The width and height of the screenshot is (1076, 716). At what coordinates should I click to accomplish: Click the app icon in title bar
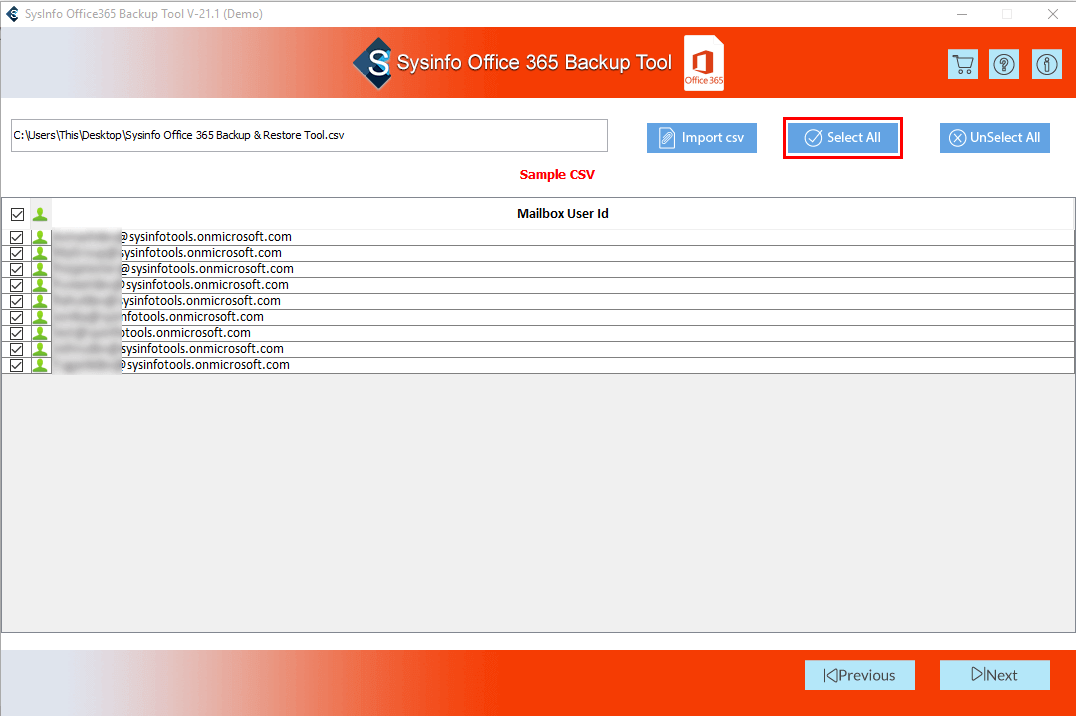pos(12,14)
